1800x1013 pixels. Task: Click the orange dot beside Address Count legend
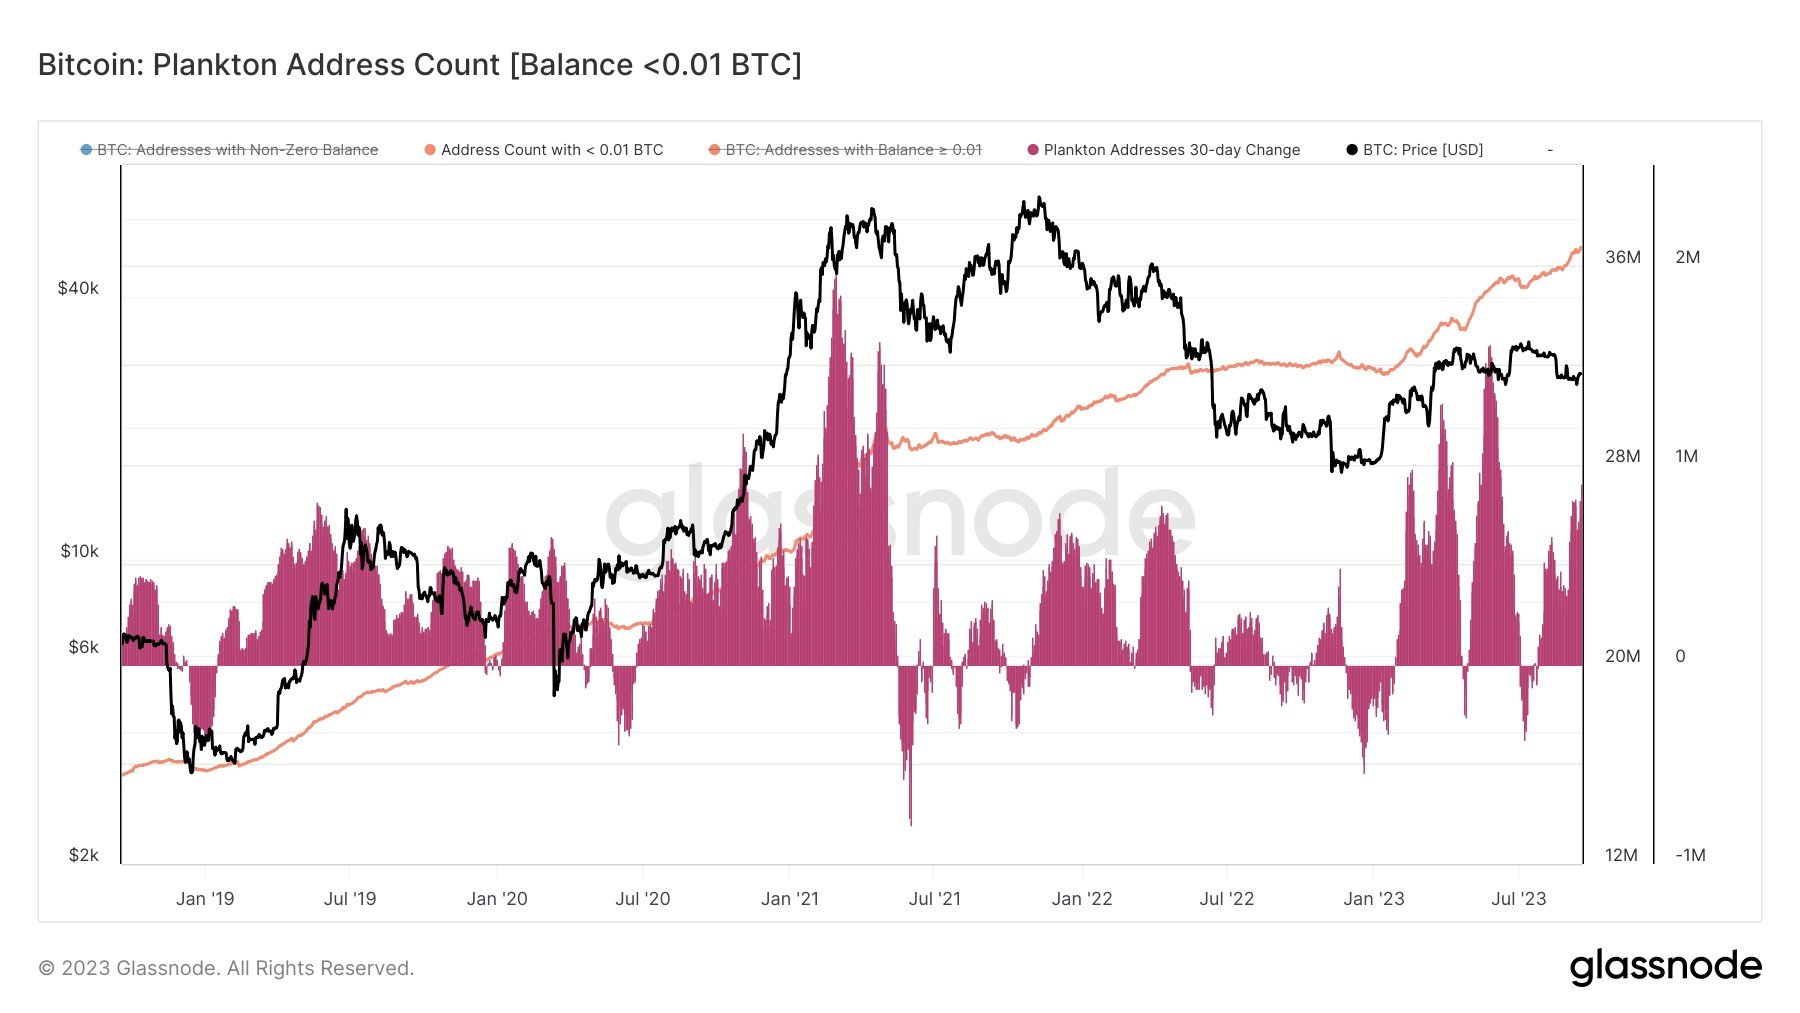tap(430, 150)
